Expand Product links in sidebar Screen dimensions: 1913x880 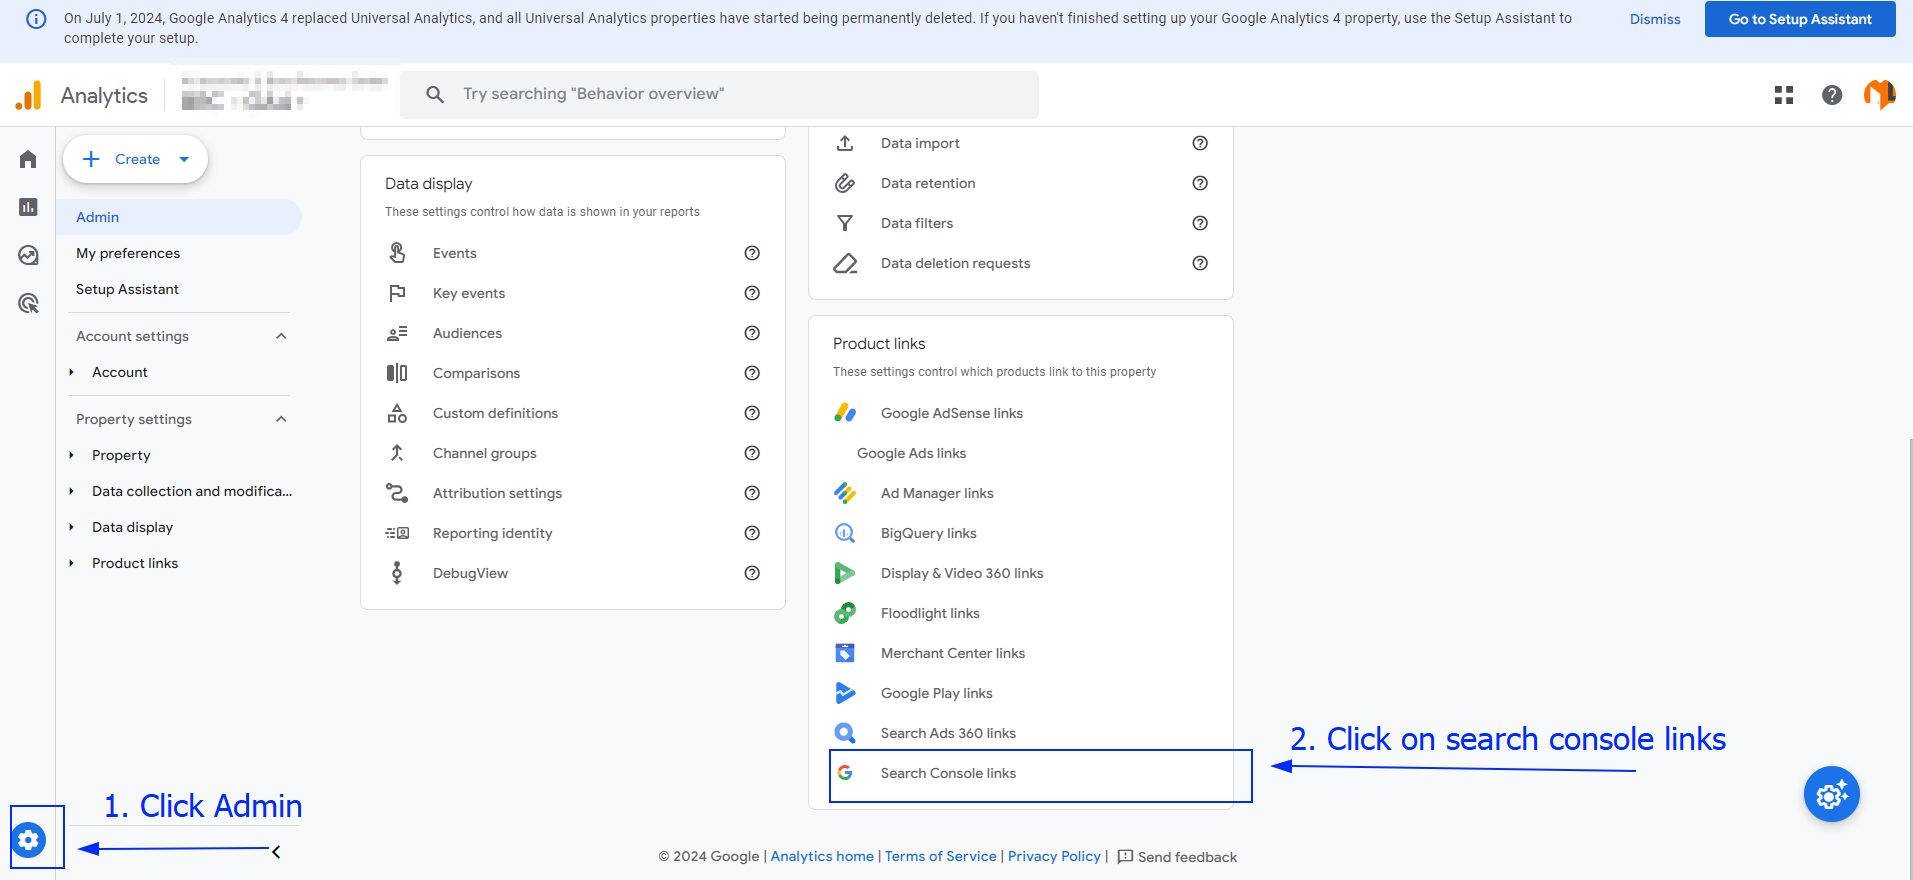71,563
